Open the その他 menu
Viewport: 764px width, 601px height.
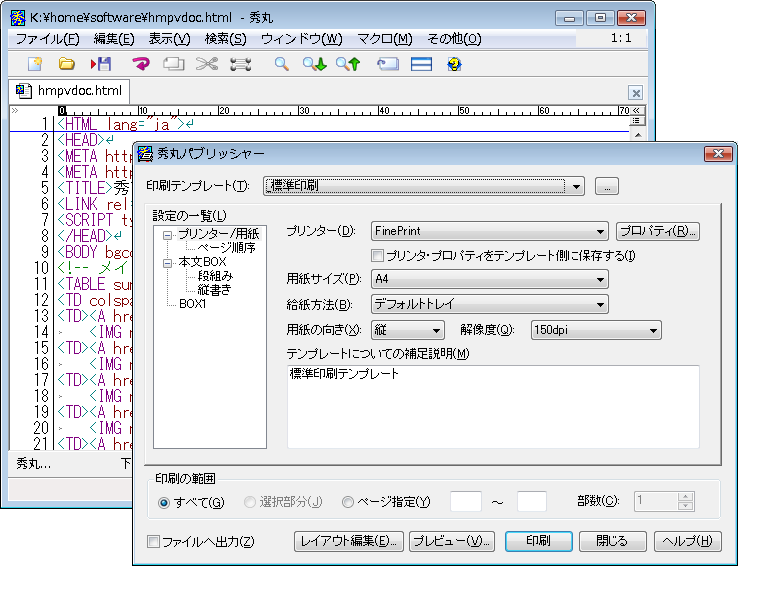tap(454, 39)
